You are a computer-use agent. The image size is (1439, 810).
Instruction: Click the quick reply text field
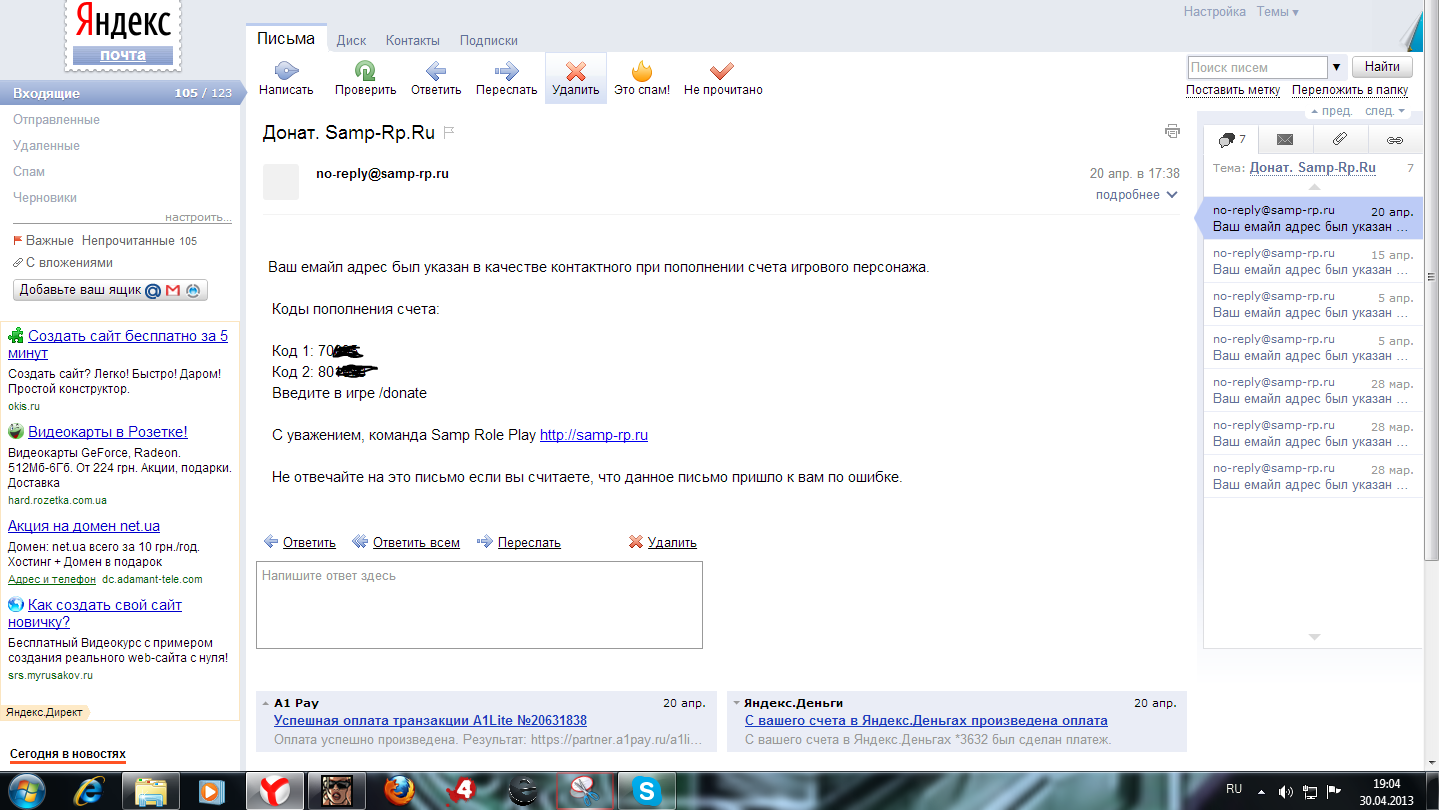[479, 604]
